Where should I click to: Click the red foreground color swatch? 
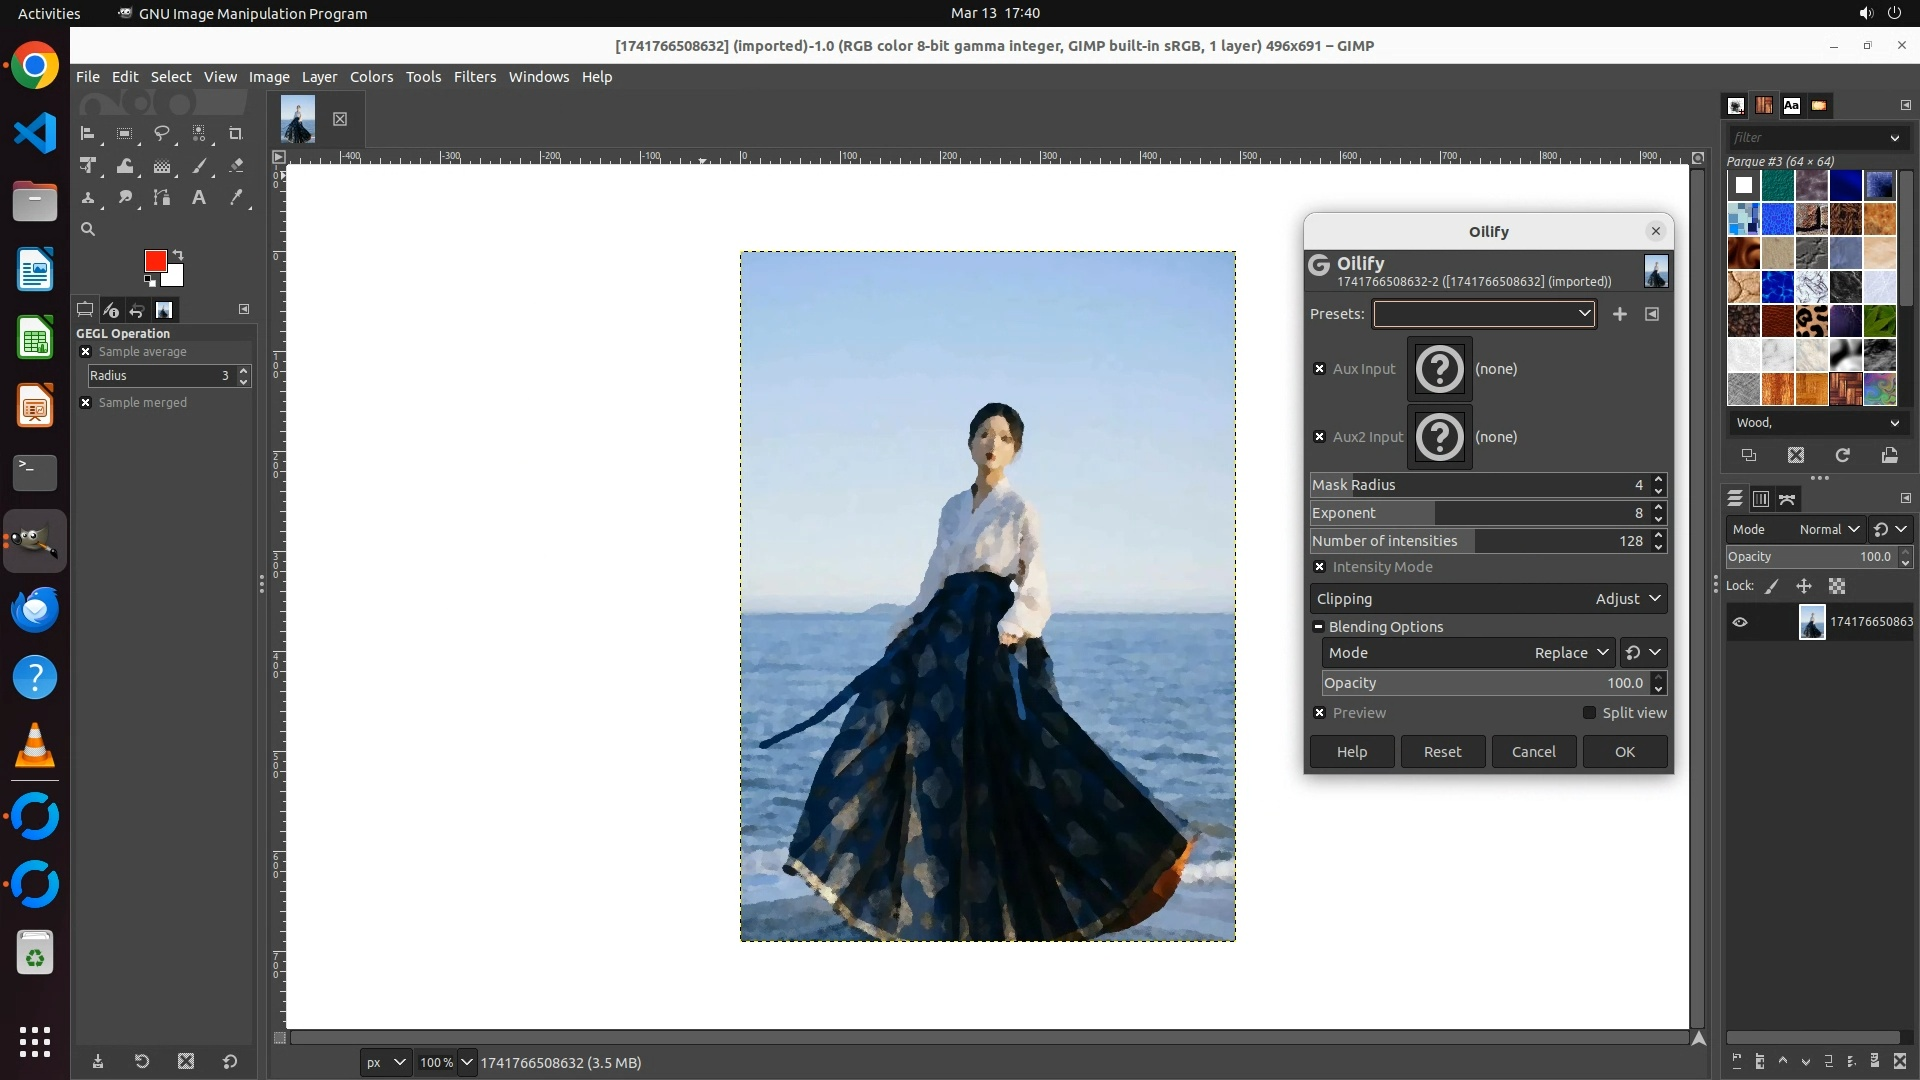(155, 261)
